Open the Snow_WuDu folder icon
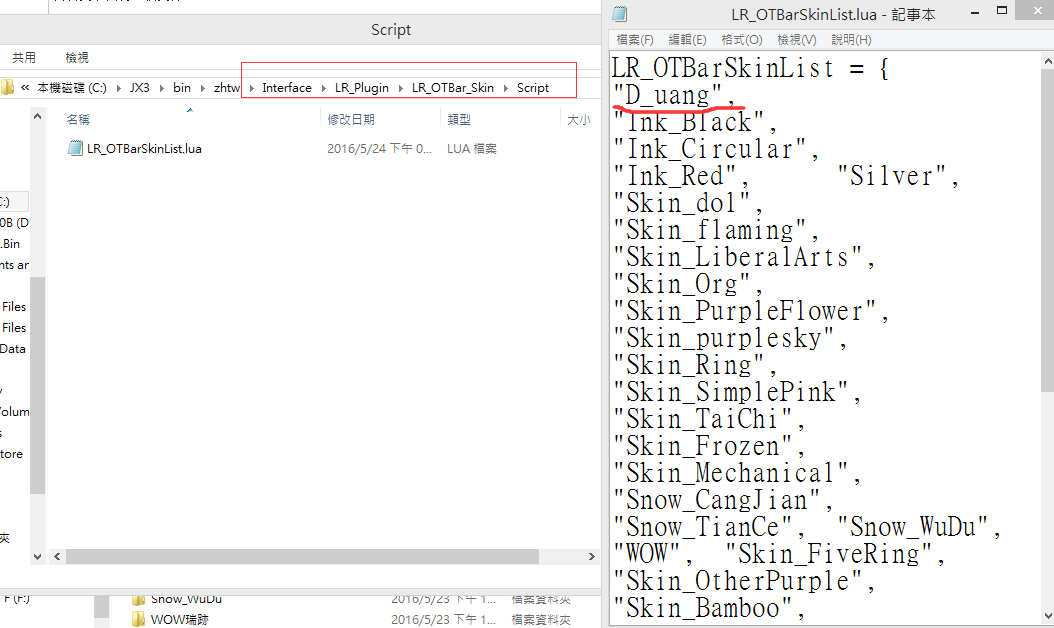Screen dimensions: 1054x628 coord(139,599)
